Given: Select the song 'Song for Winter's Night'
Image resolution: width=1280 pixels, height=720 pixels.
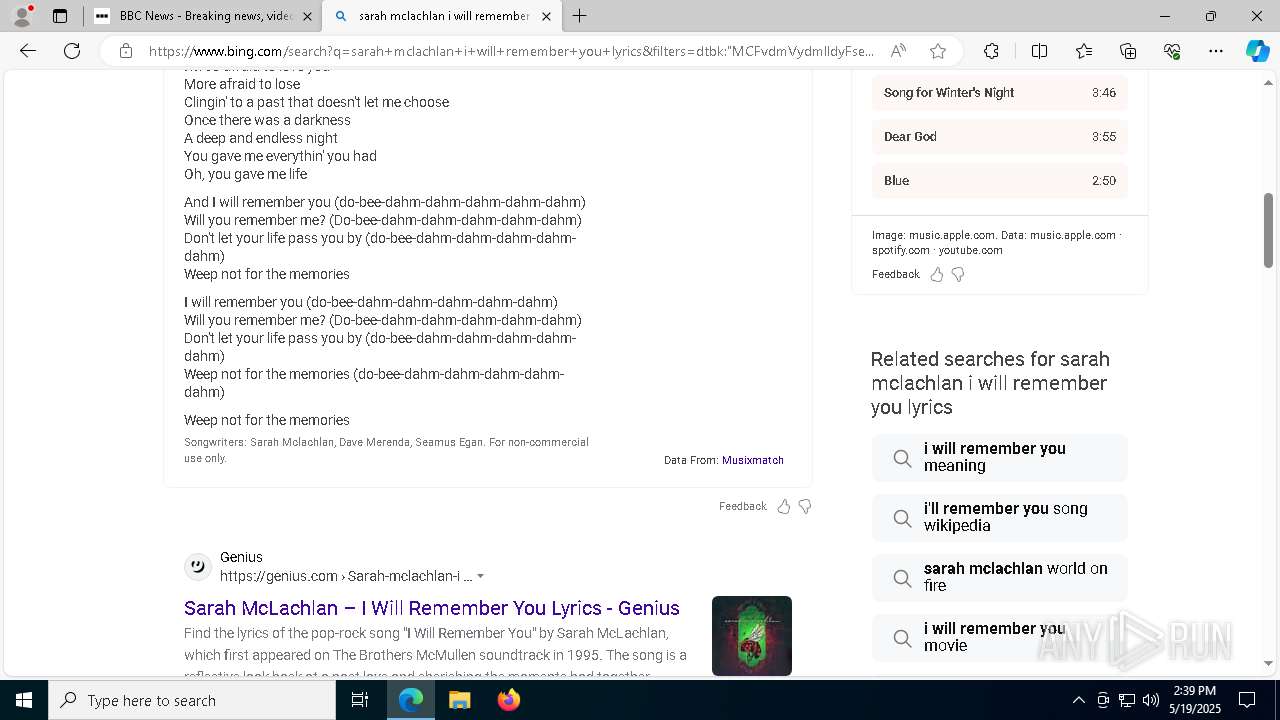Looking at the screenshot, I should (999, 92).
